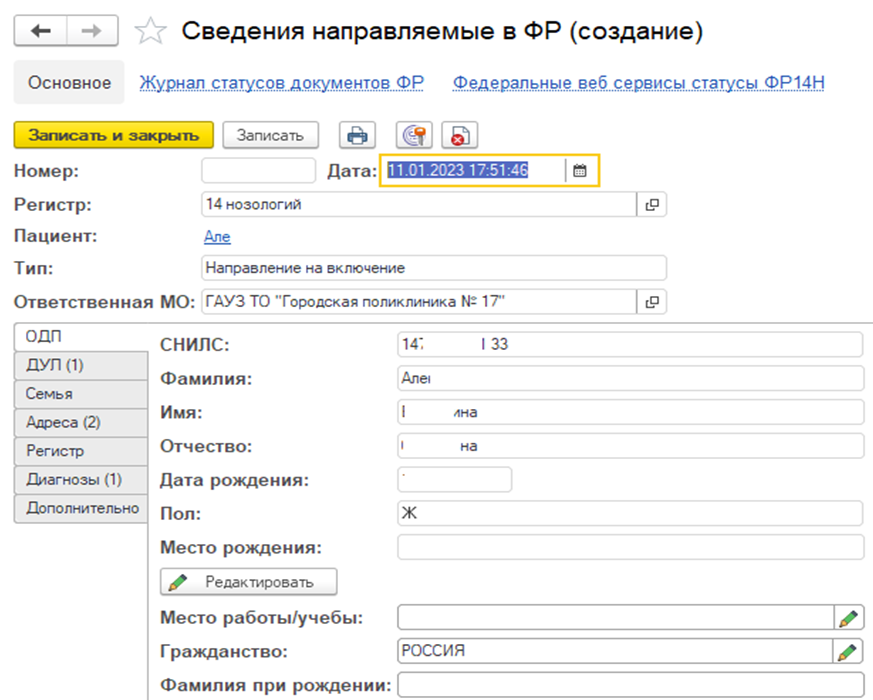
Task: Open Федеральные веб сервисы статусы ФР14Н
Action: pyautogui.click(x=638, y=83)
